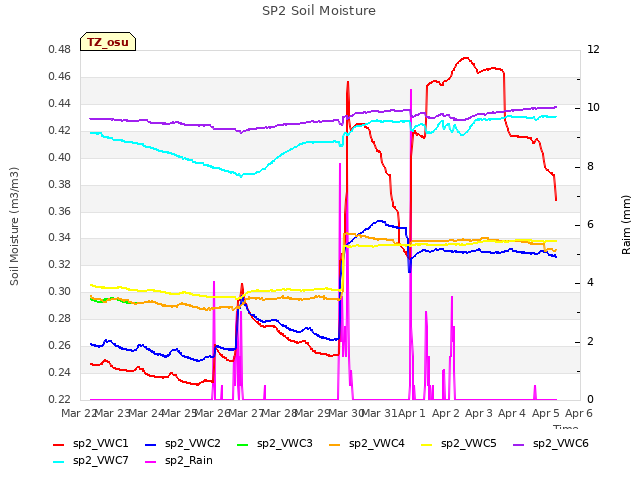Click the 0 right axis tick label
The width and height of the screenshot is (640, 480).
[x=591, y=400]
